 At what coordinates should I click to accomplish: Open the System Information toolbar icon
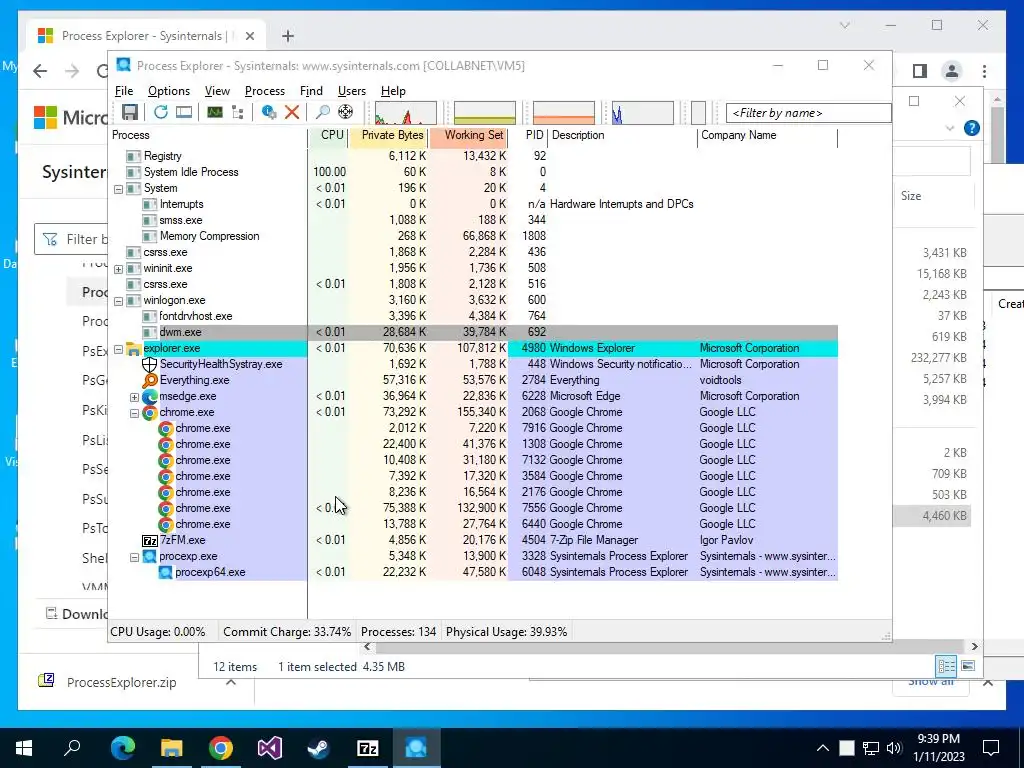click(x=214, y=112)
